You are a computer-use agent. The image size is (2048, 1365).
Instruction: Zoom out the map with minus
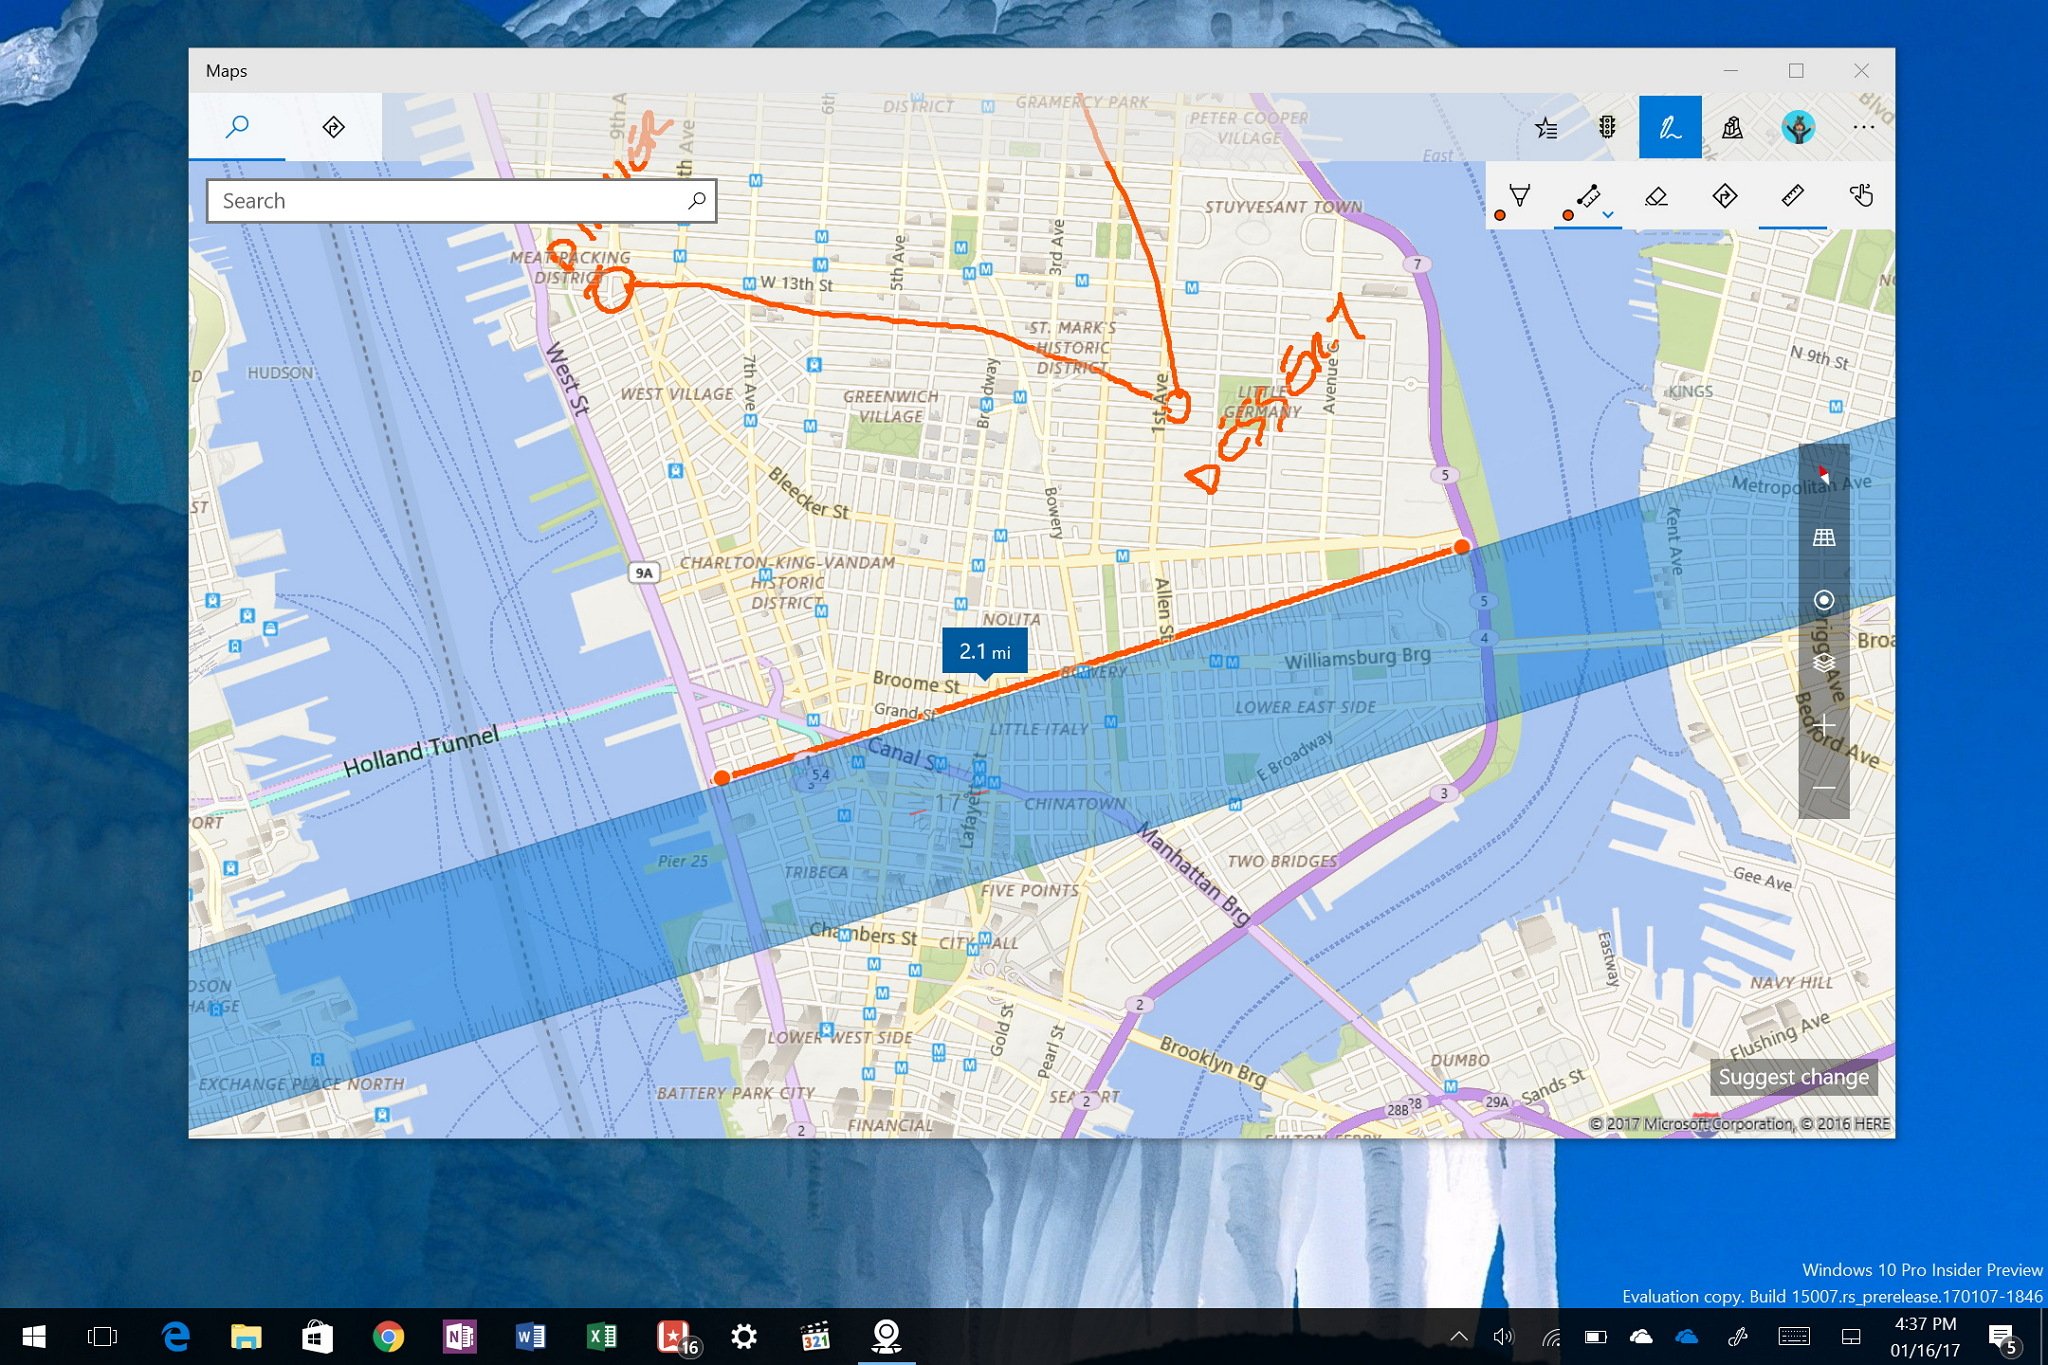click(1823, 788)
